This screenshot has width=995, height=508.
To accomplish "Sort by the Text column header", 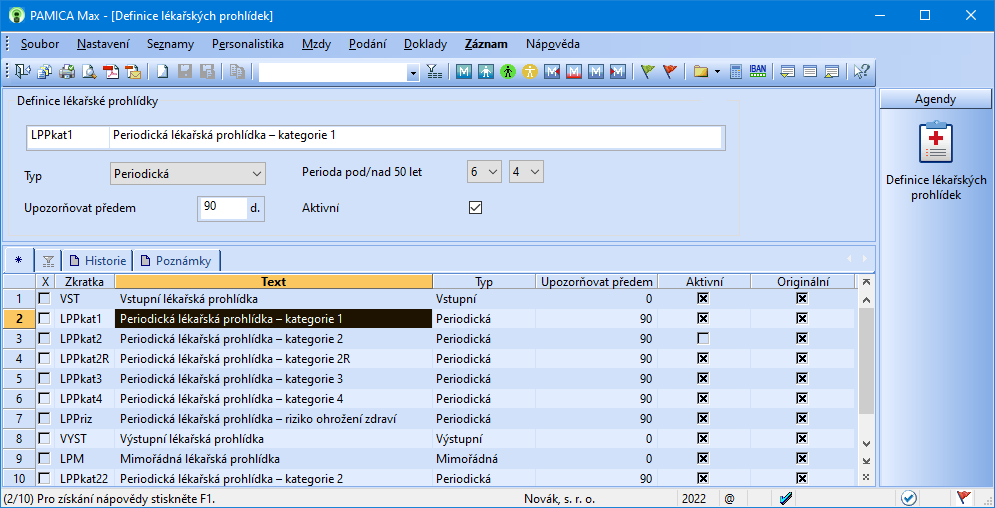I will tap(273, 281).
